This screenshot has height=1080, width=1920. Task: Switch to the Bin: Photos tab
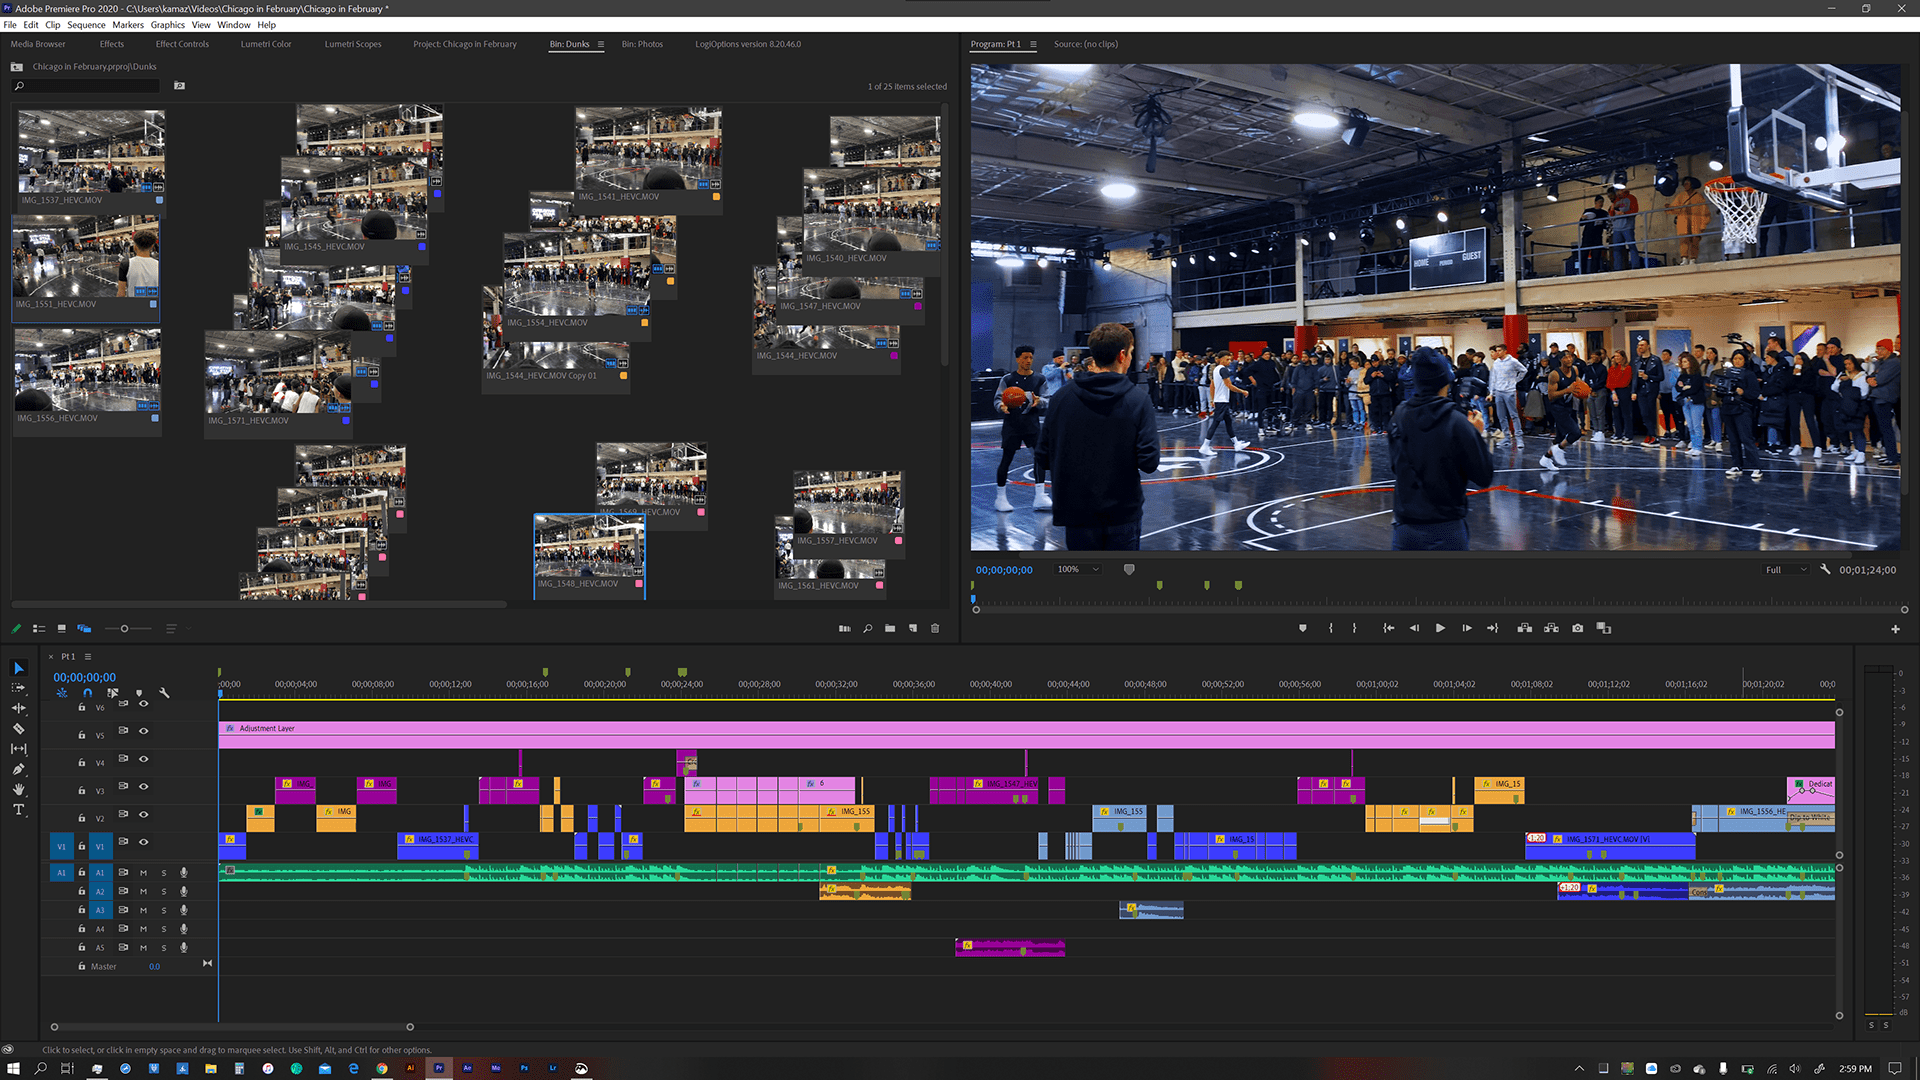641,44
